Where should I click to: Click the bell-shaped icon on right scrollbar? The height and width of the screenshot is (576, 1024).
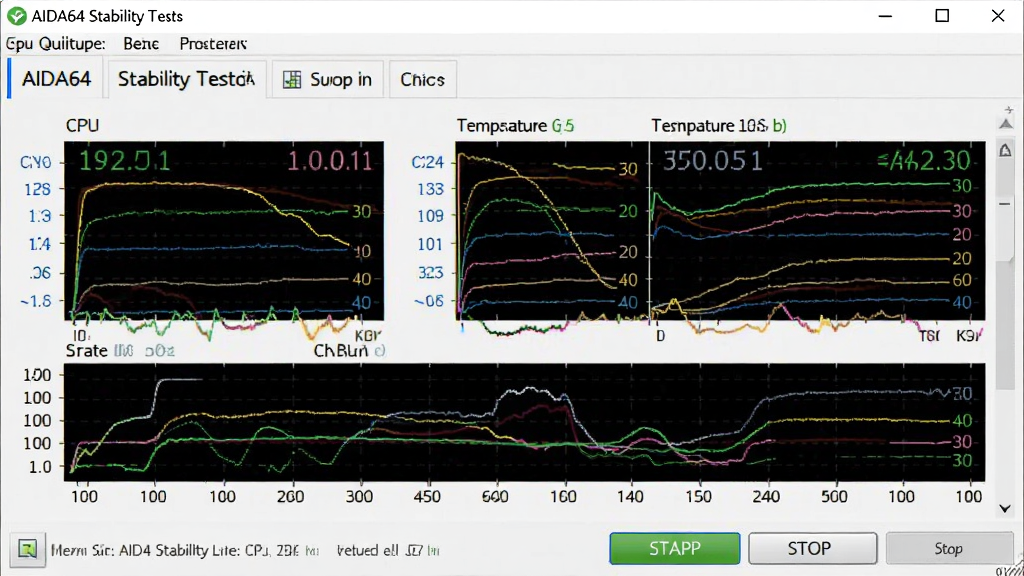tap(1005, 151)
